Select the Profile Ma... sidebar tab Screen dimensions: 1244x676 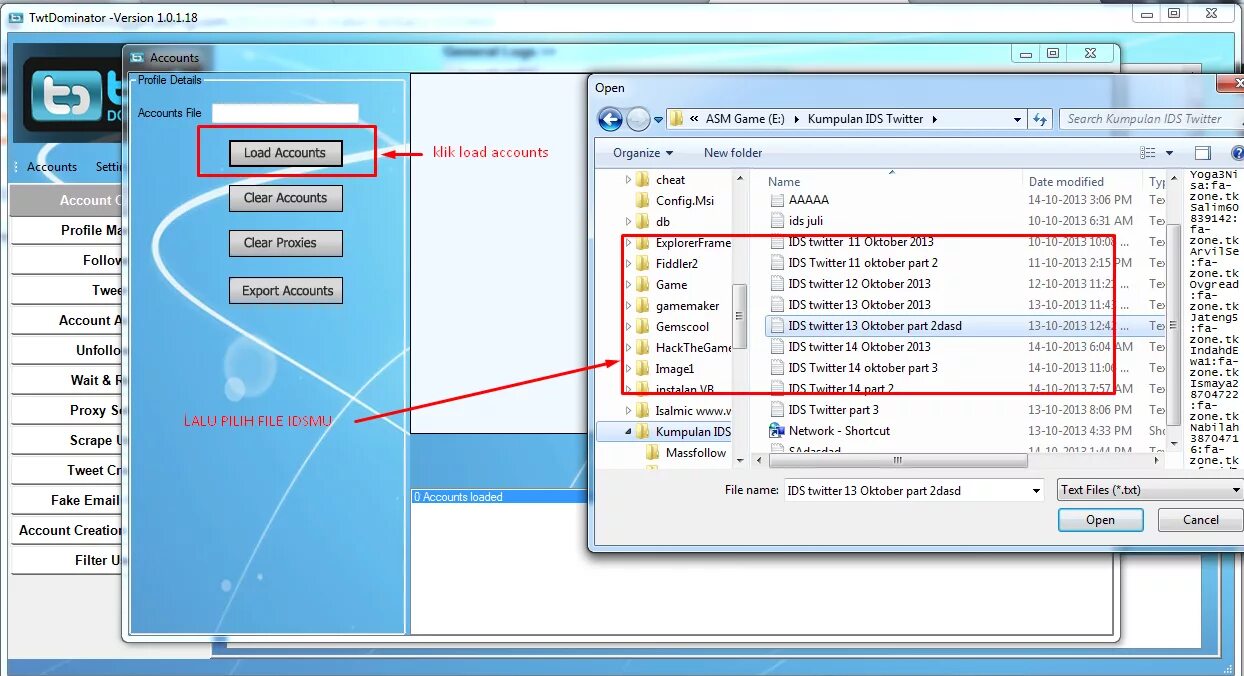point(67,230)
